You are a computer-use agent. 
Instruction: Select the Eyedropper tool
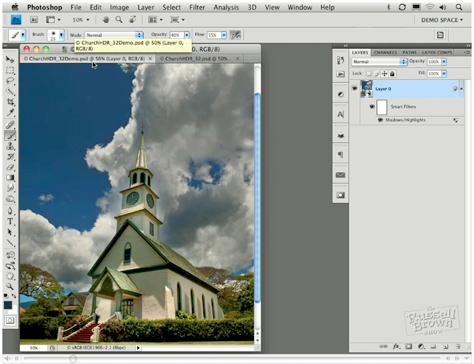(x=10, y=113)
